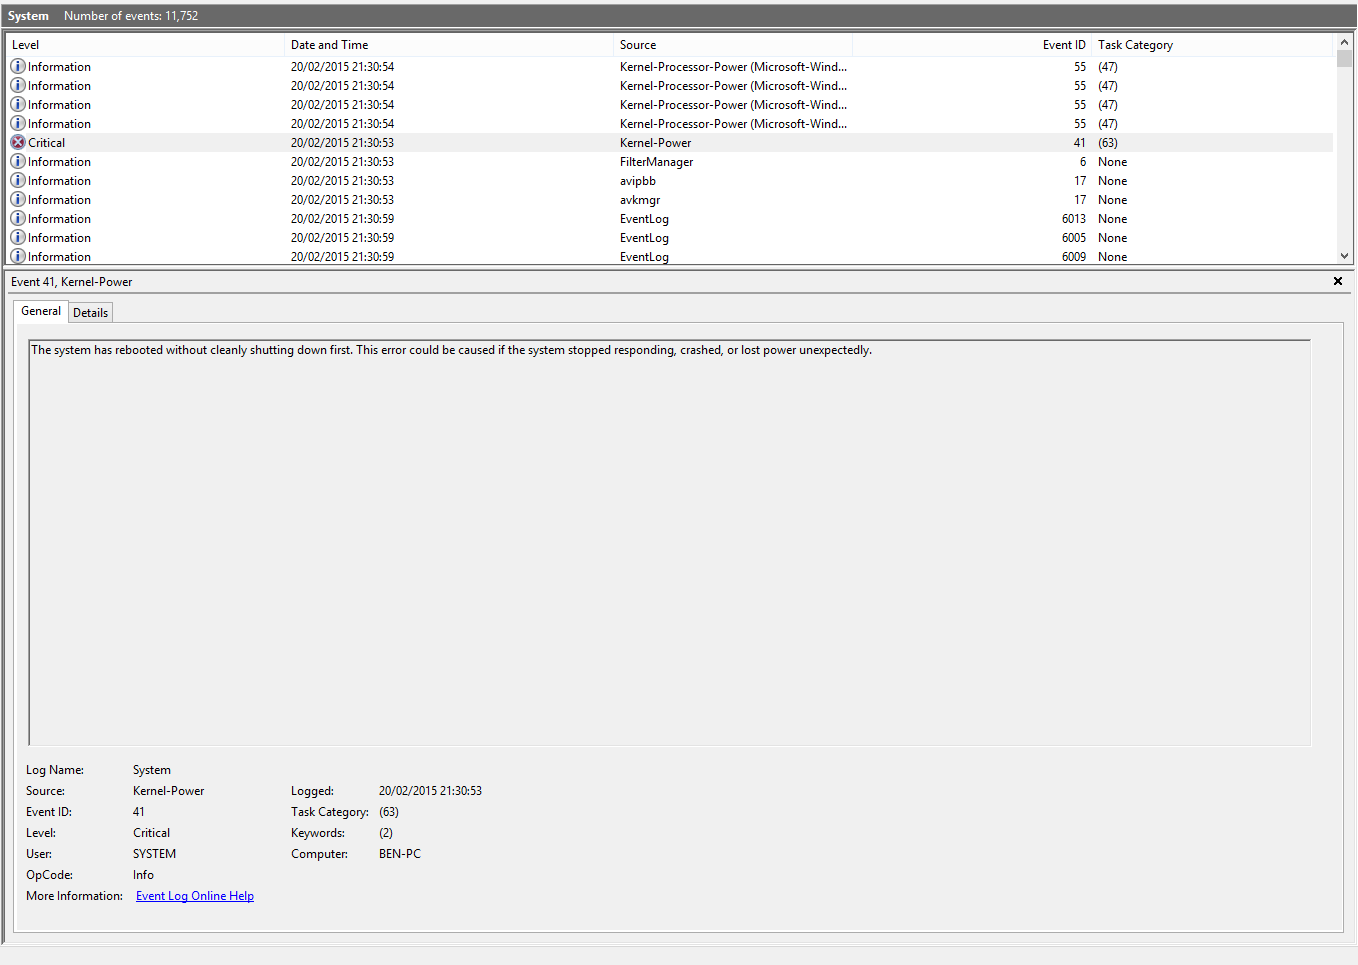Click the events list scroll down arrow
1358x965 pixels.
(x=1344, y=256)
